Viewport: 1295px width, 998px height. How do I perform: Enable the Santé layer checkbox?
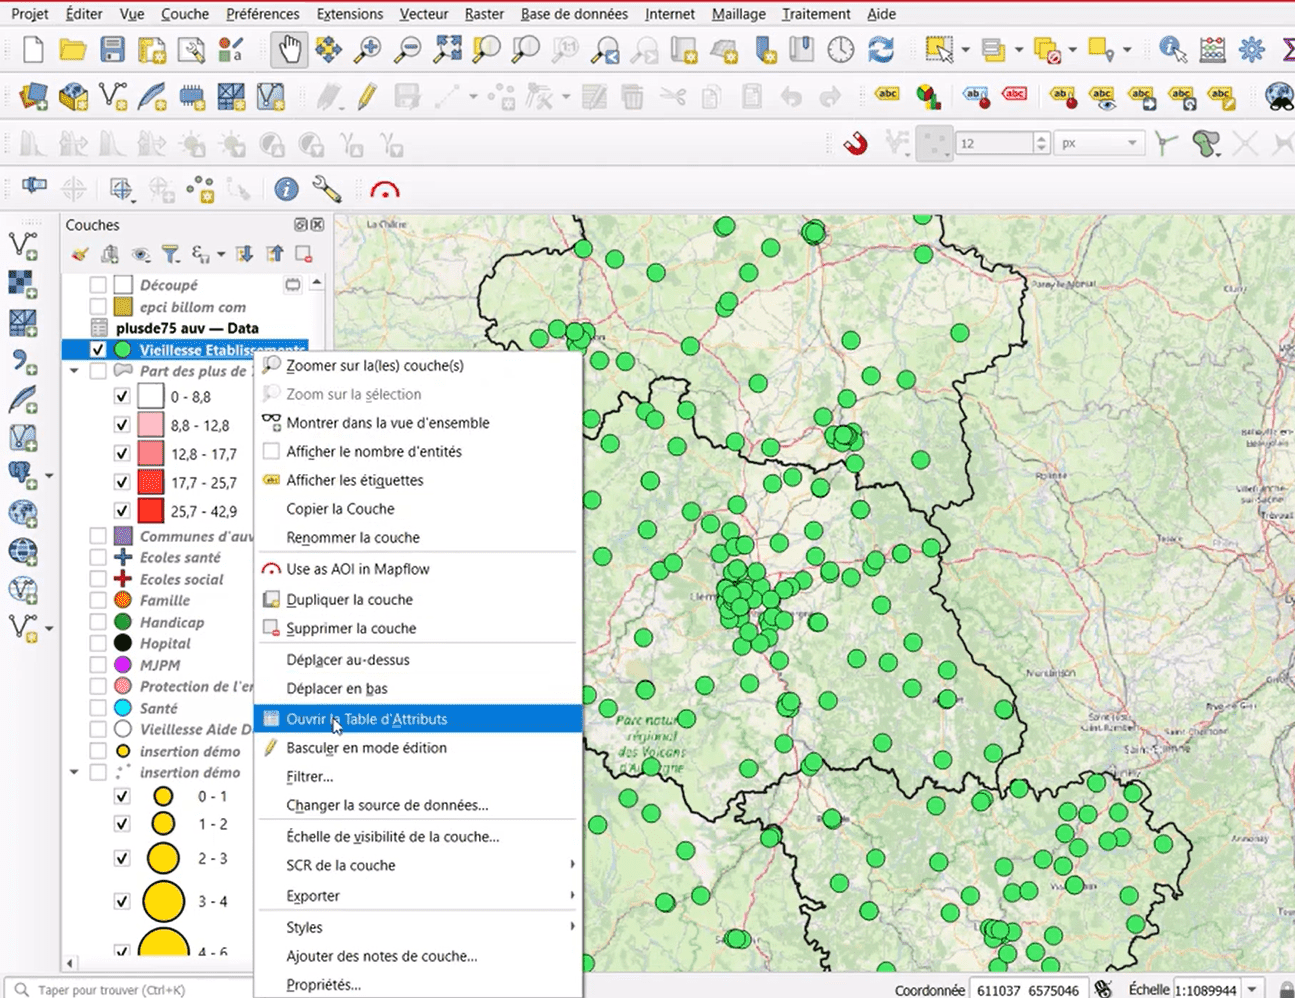[x=98, y=708]
